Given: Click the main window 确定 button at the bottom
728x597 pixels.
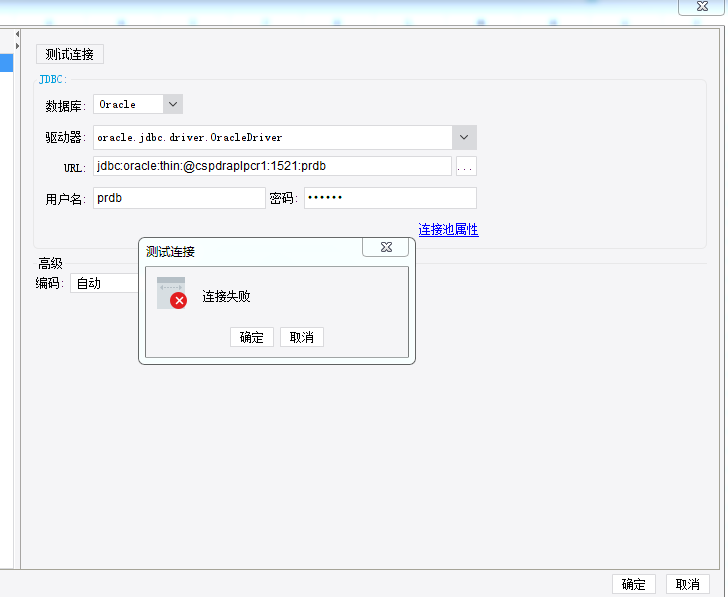Looking at the screenshot, I should tap(634, 584).
